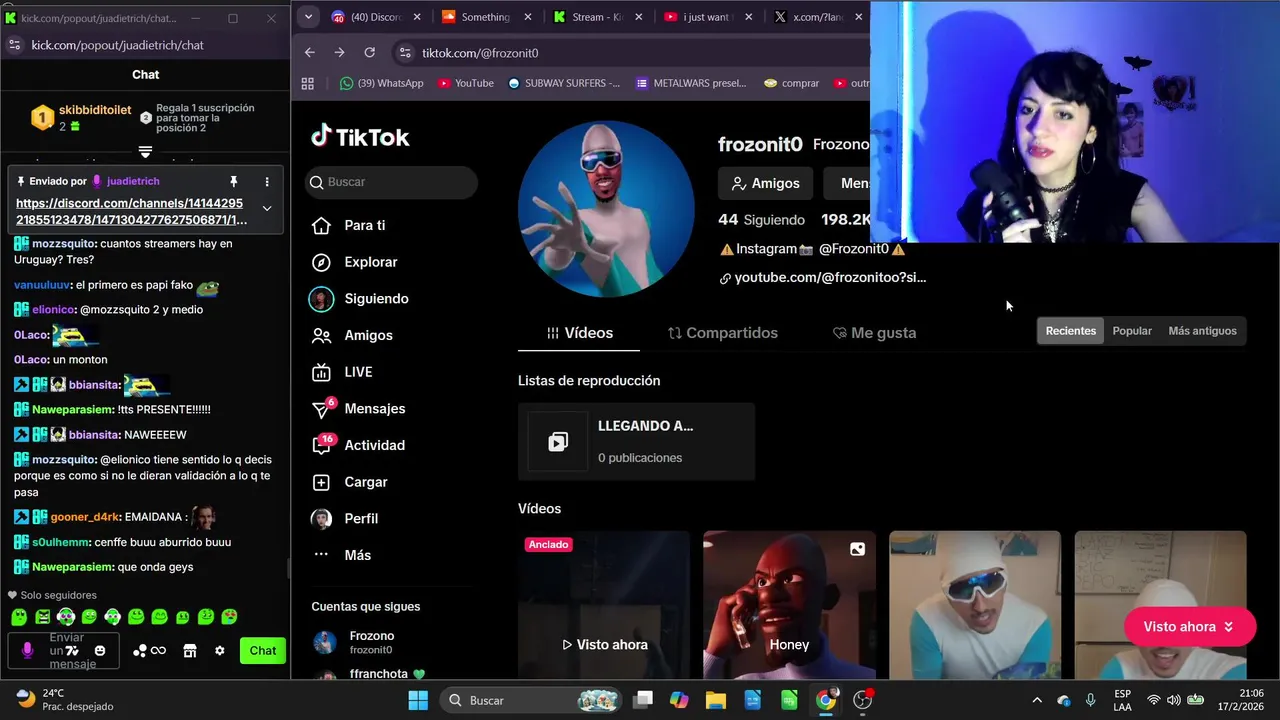Screen dimensions: 1280x720
Task: Sort videos by Recientes
Action: (1070, 331)
